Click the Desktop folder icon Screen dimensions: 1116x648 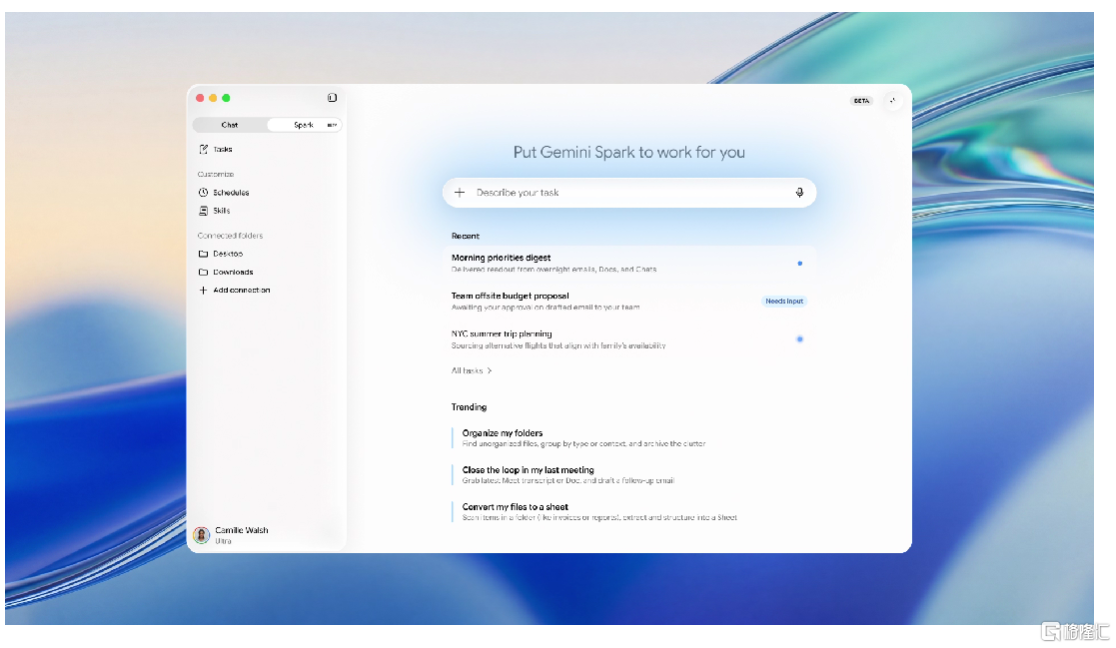click(x=204, y=254)
